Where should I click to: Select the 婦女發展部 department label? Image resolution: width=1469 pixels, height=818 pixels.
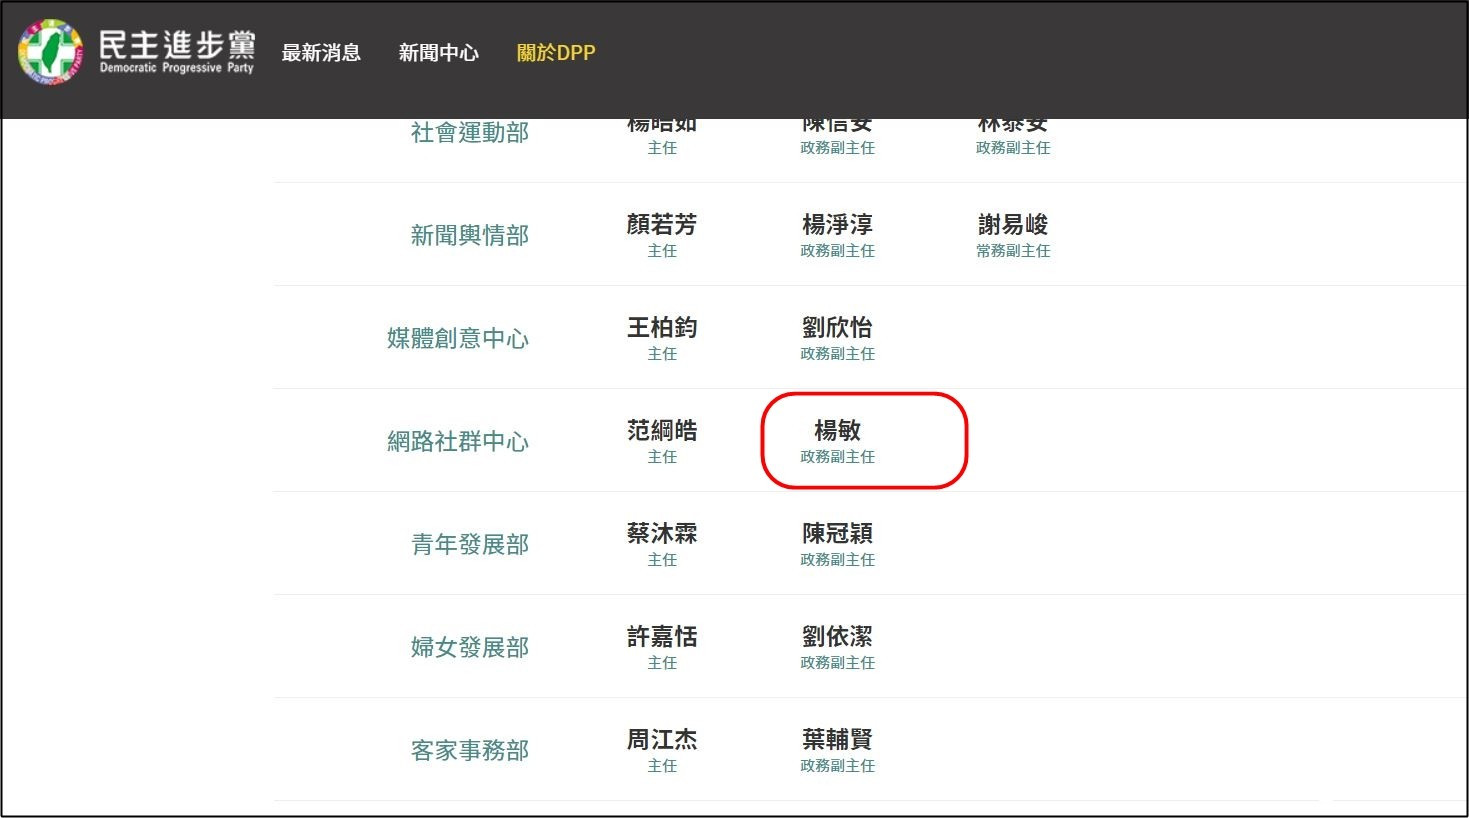[x=470, y=647]
